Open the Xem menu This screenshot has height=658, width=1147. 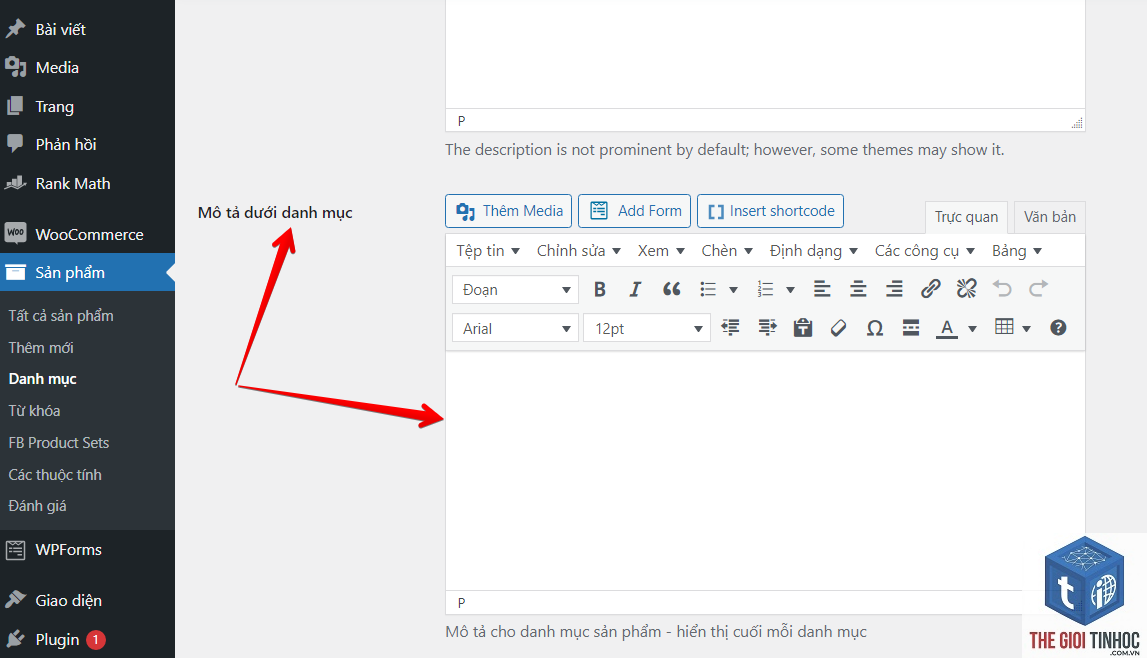click(x=661, y=251)
